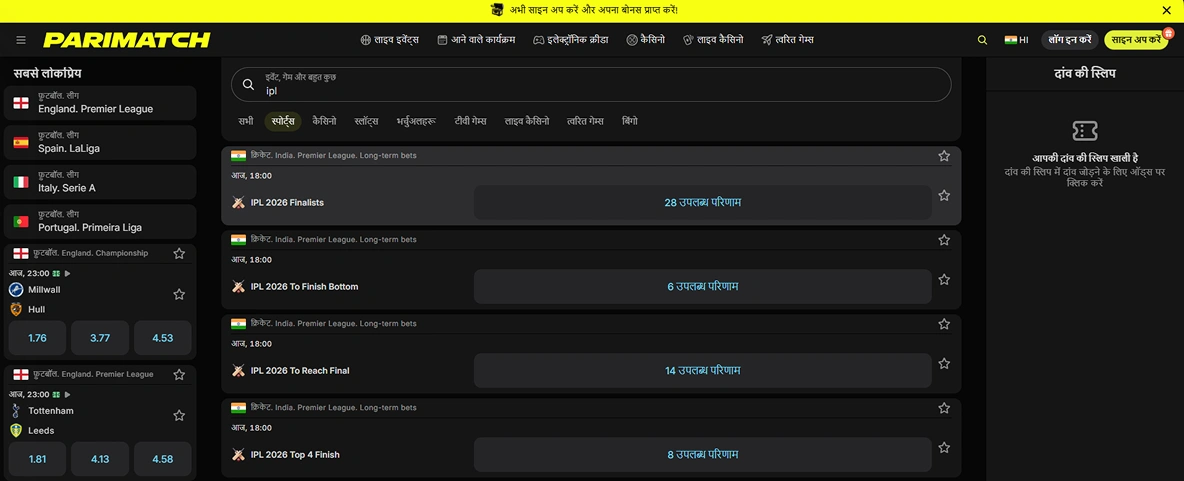
Task: Open 6 उपलब्ध परिणाम for Finish Bottom
Action: click(x=702, y=286)
